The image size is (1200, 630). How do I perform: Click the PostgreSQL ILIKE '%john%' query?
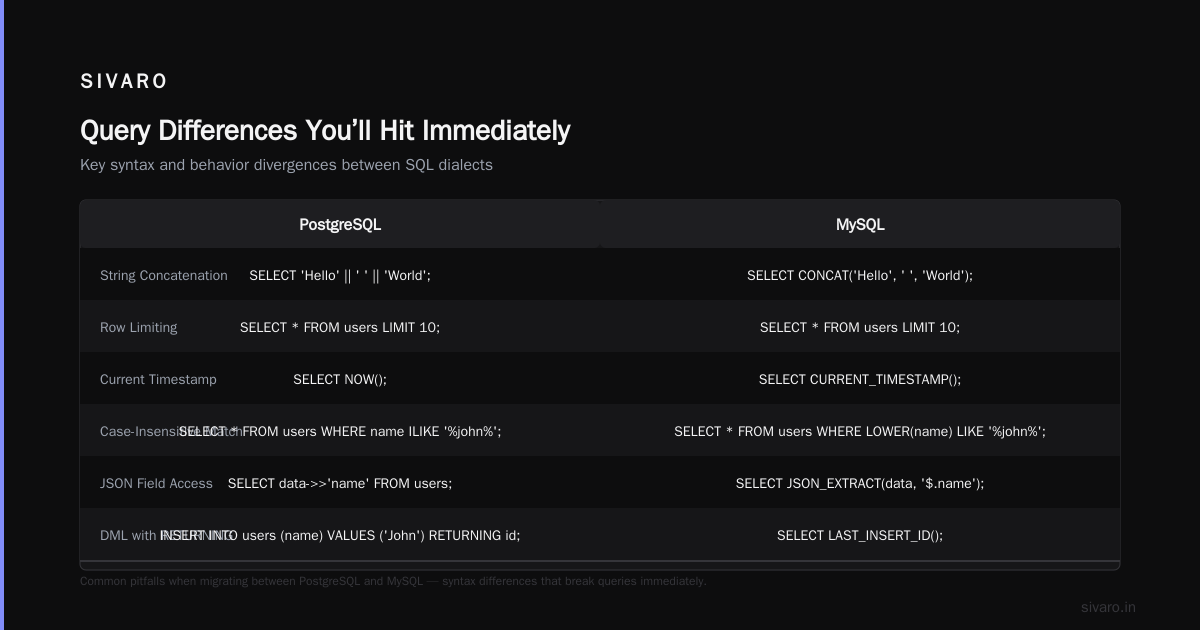point(340,431)
